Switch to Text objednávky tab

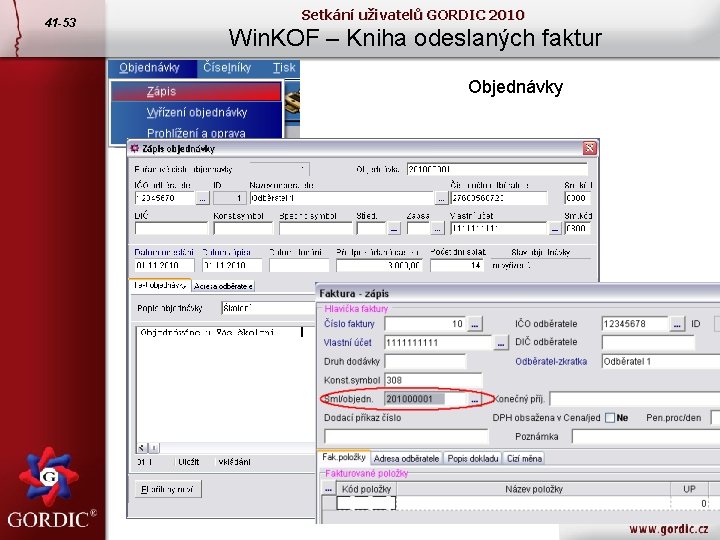click(x=160, y=286)
